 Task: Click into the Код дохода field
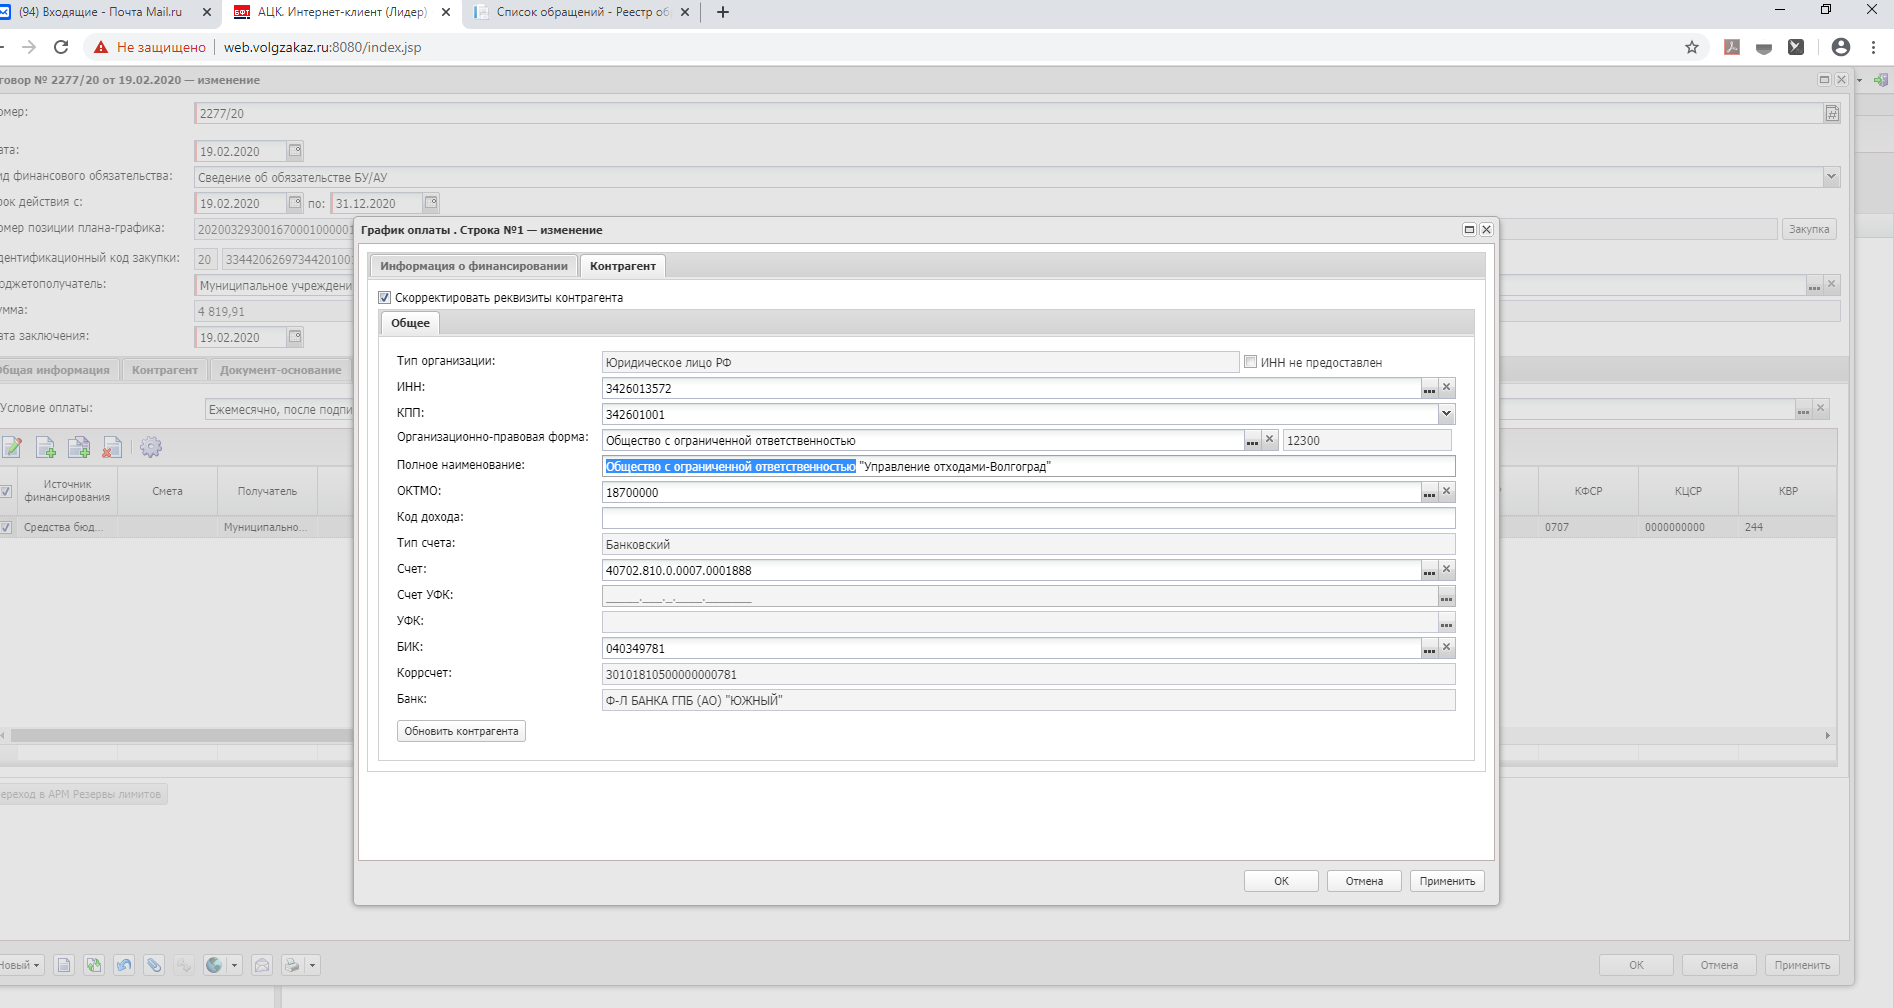pos(1027,518)
